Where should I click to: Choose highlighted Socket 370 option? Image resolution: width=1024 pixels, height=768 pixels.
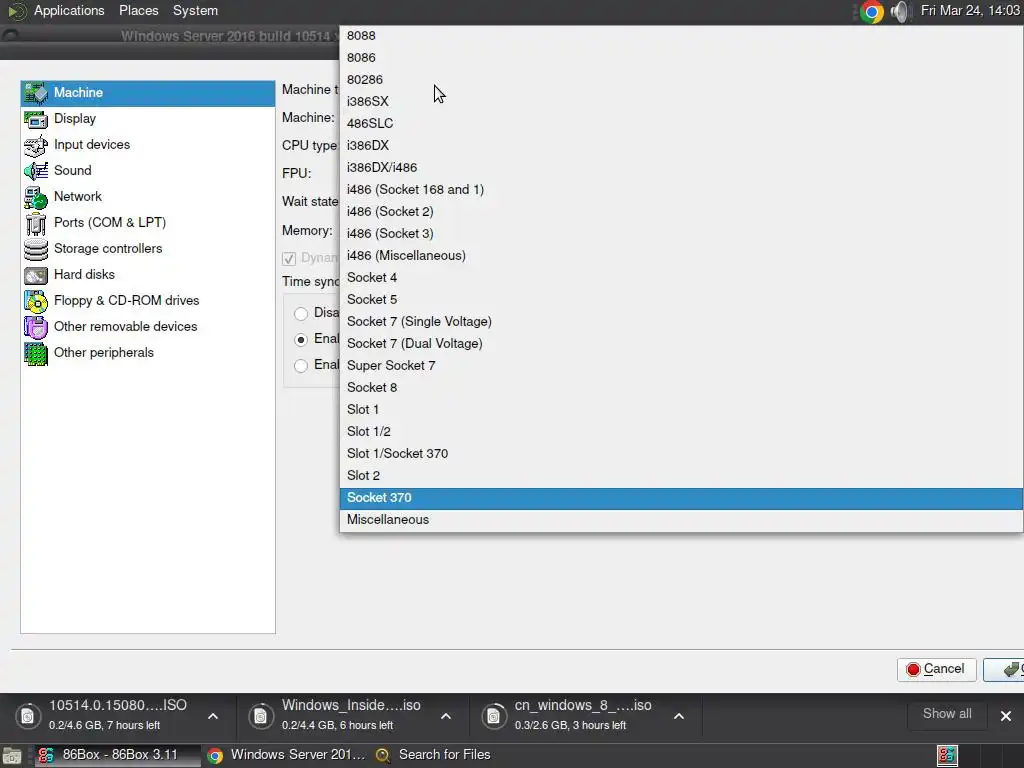(x=681, y=498)
